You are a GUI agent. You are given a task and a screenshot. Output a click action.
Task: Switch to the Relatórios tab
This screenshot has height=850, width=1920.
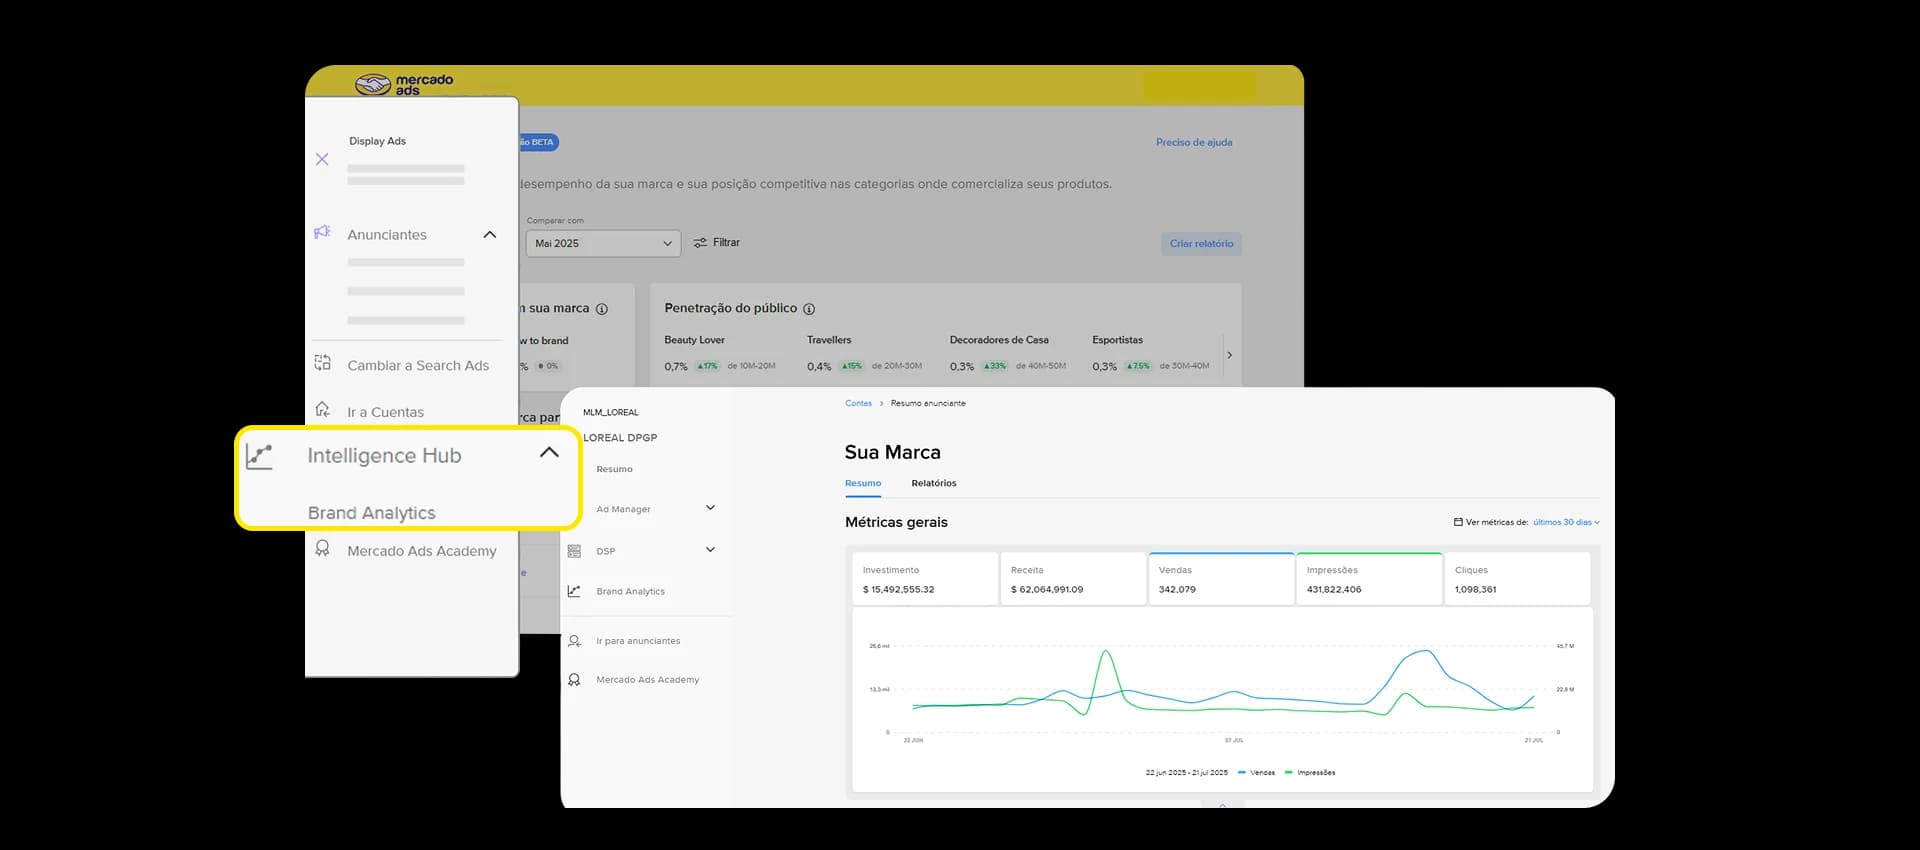pyautogui.click(x=934, y=483)
